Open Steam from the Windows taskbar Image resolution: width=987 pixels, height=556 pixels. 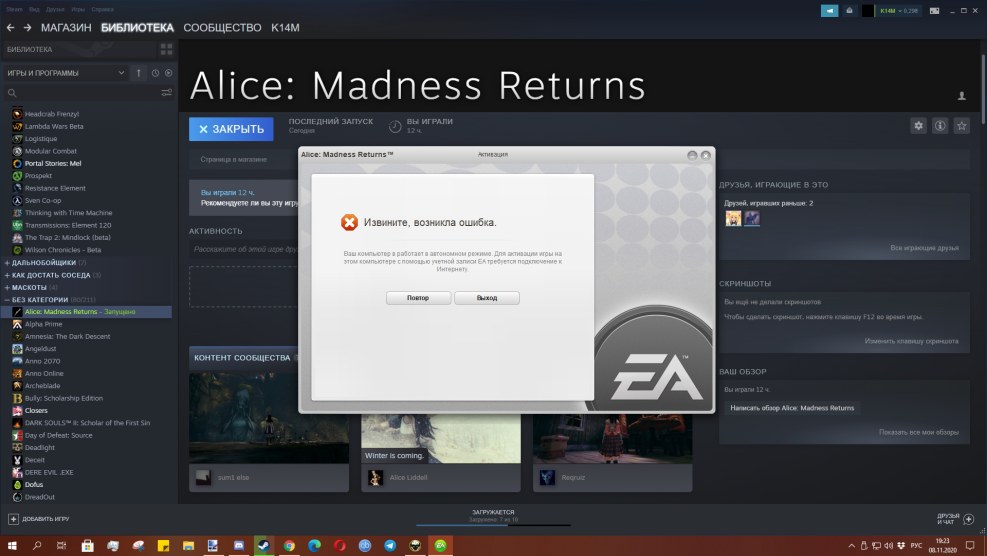click(263, 546)
